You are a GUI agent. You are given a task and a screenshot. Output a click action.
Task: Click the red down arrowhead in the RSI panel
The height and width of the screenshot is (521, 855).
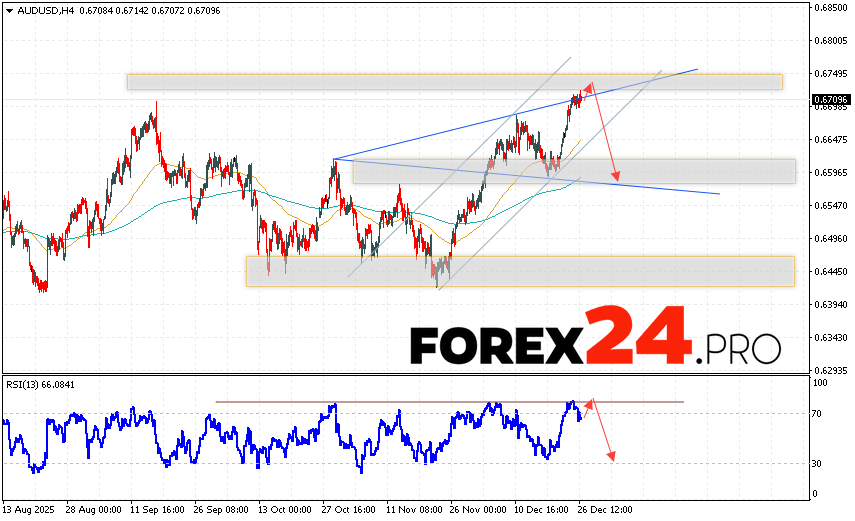point(610,457)
